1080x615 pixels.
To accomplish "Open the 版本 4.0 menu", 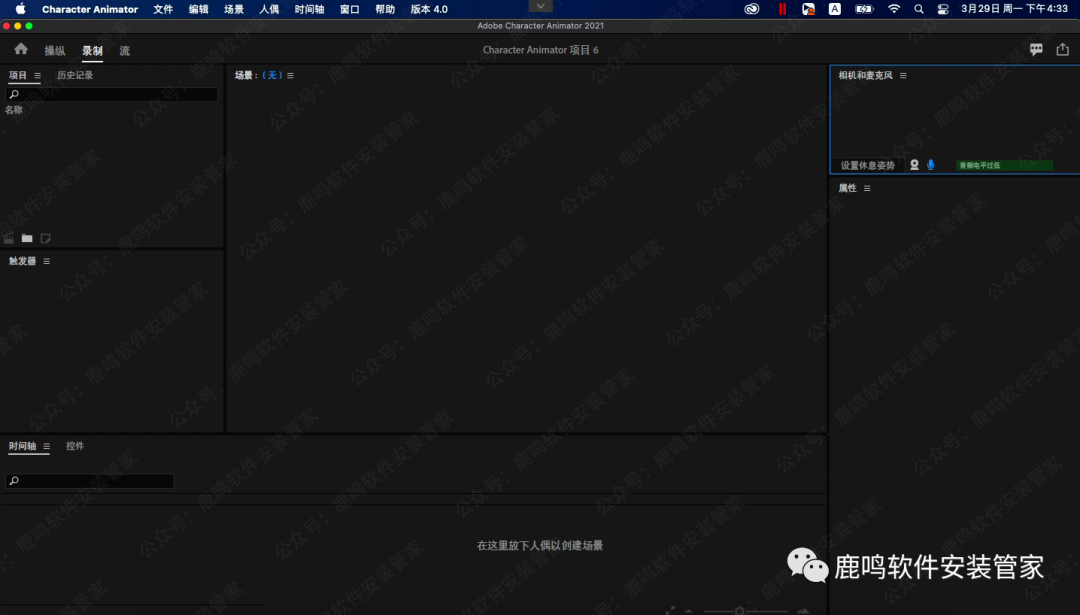I will pos(429,9).
